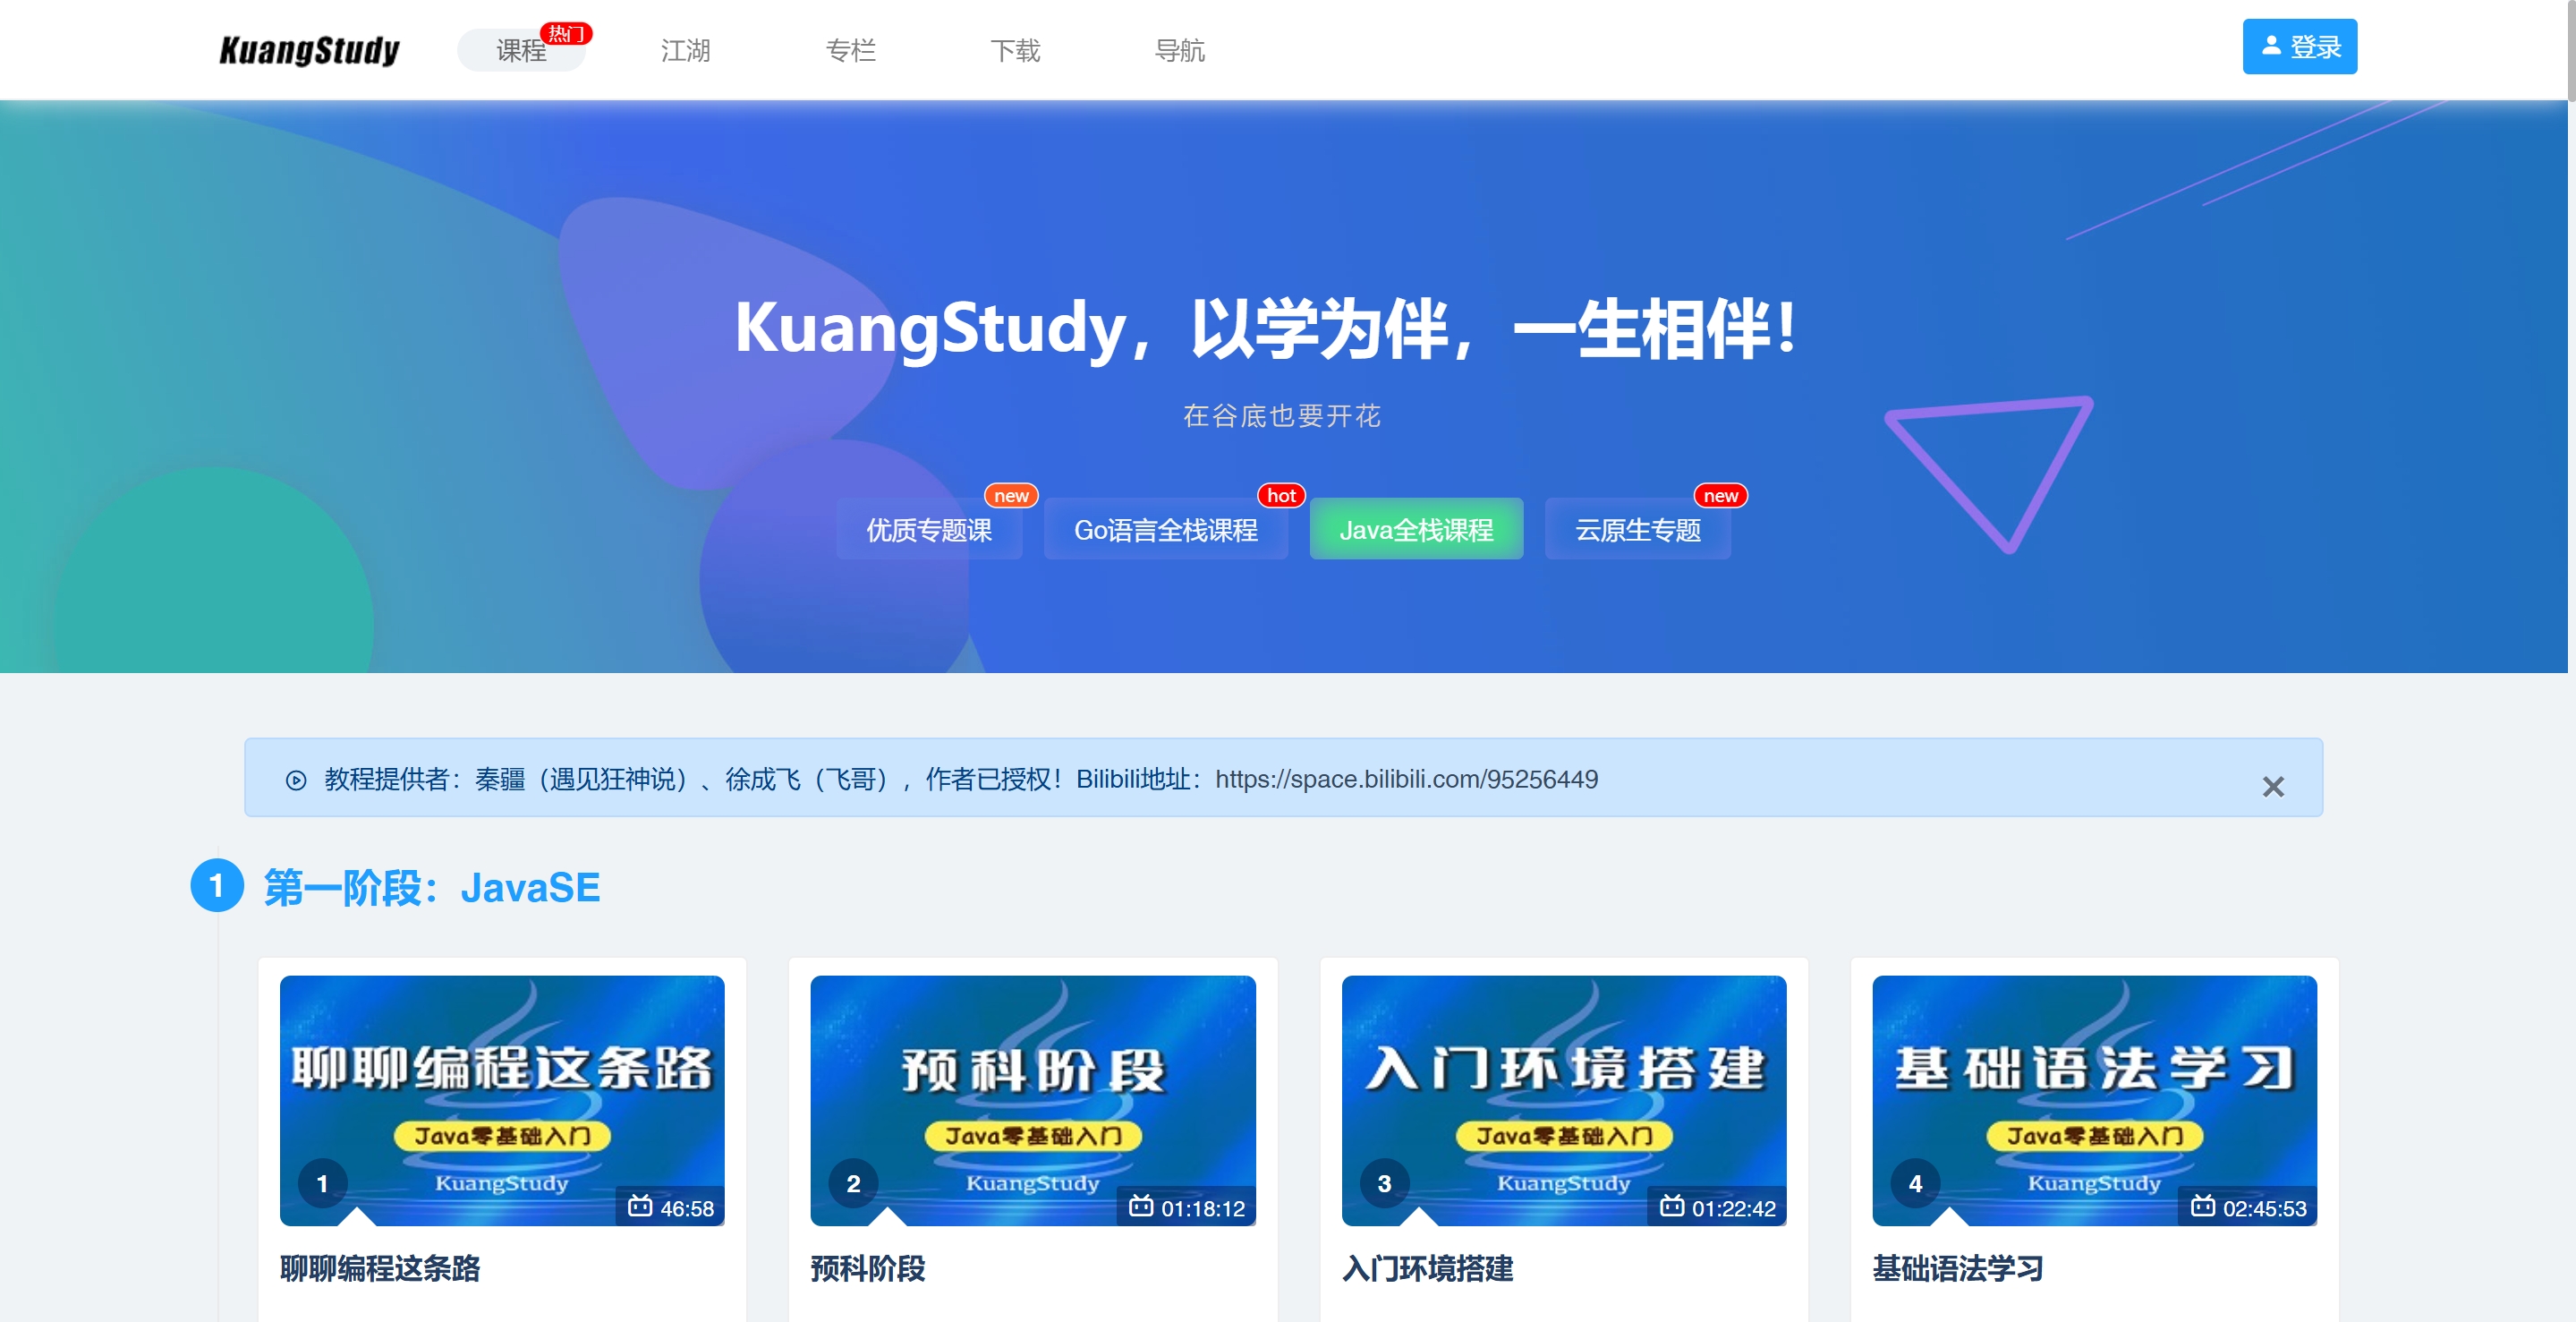Open the 导航 menu item
Viewport: 2576px width, 1322px height.
click(x=1179, y=51)
